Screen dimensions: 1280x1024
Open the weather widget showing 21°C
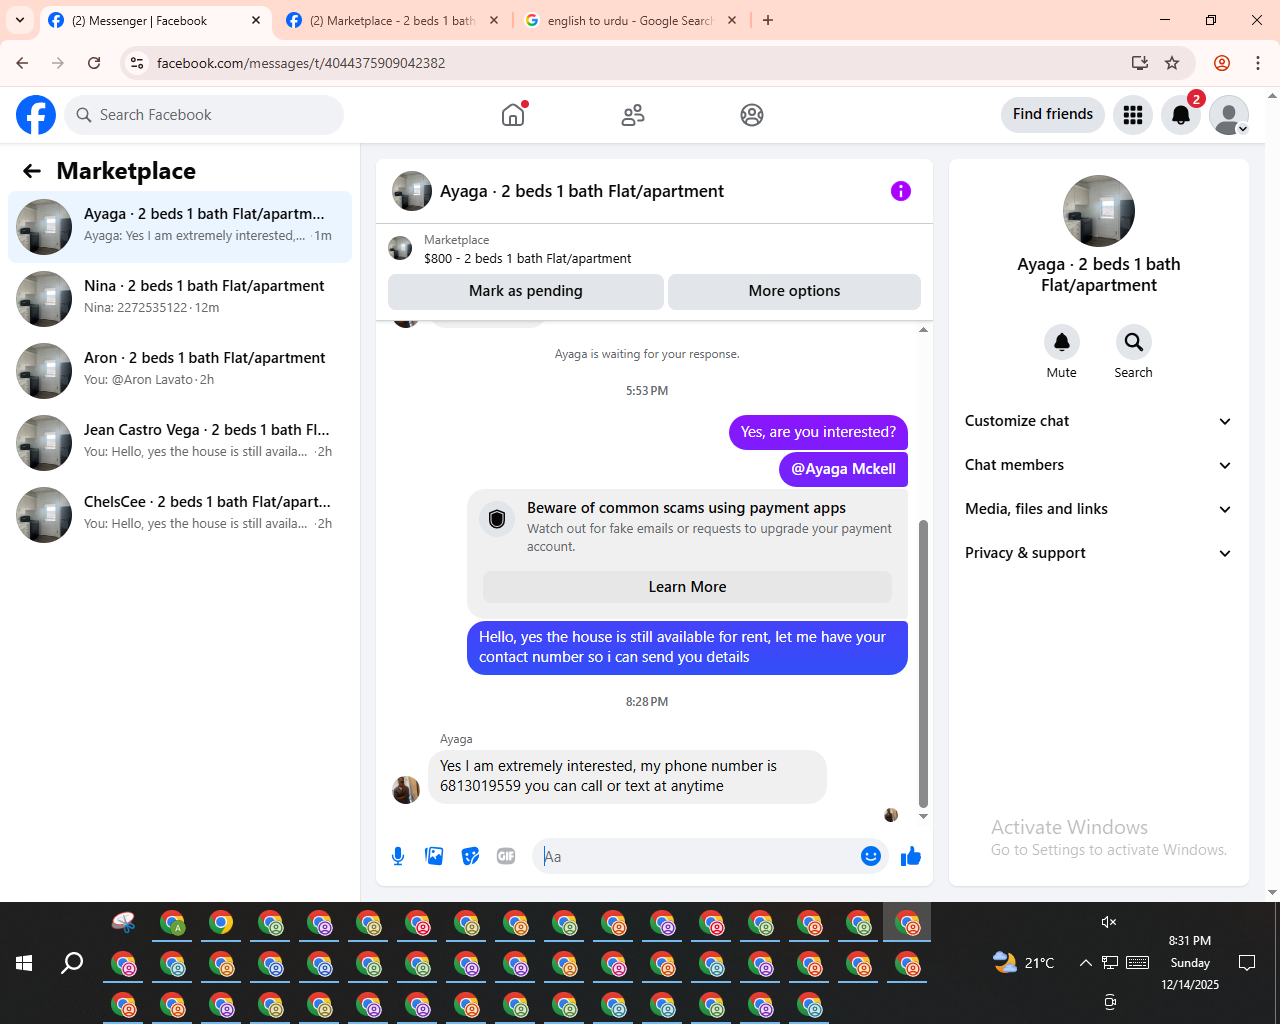tap(1023, 963)
